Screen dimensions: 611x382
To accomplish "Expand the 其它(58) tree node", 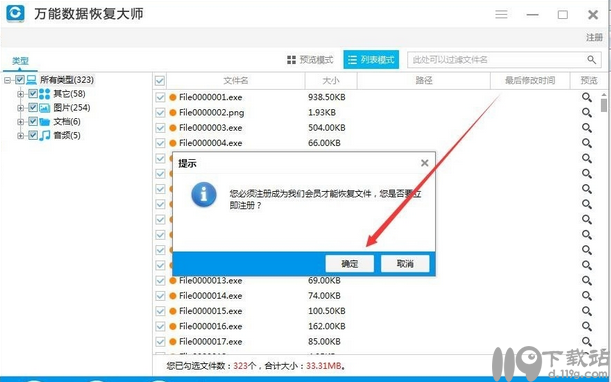I will pos(21,94).
